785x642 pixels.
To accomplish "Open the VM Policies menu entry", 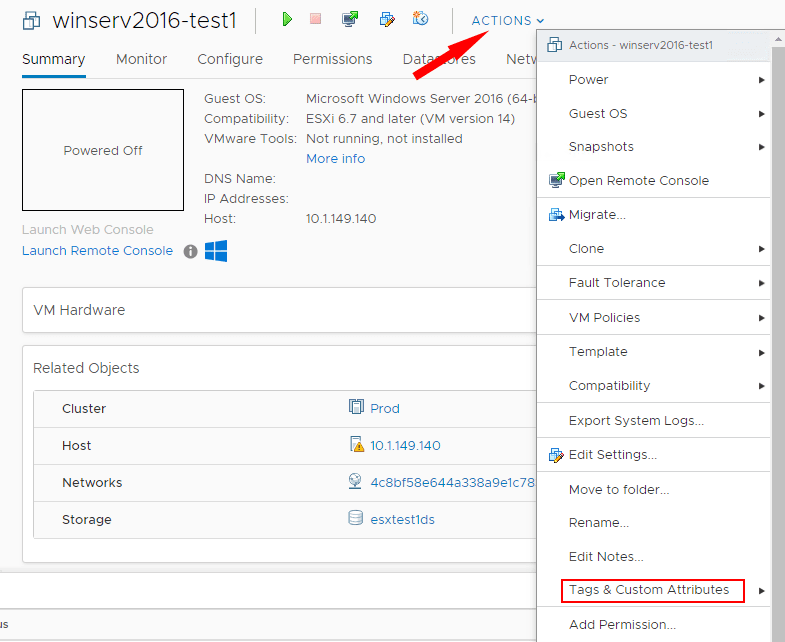I will [653, 318].
